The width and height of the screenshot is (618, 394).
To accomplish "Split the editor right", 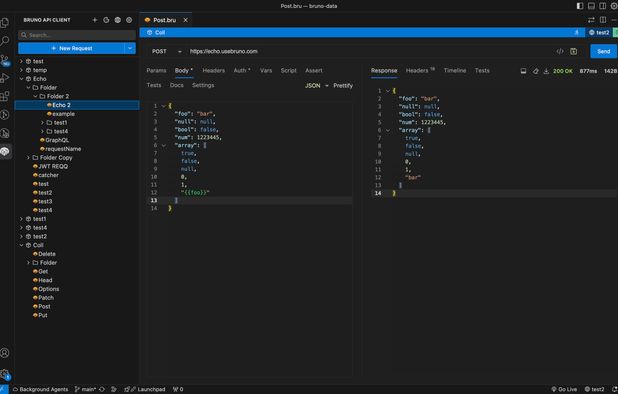I will (x=603, y=20).
